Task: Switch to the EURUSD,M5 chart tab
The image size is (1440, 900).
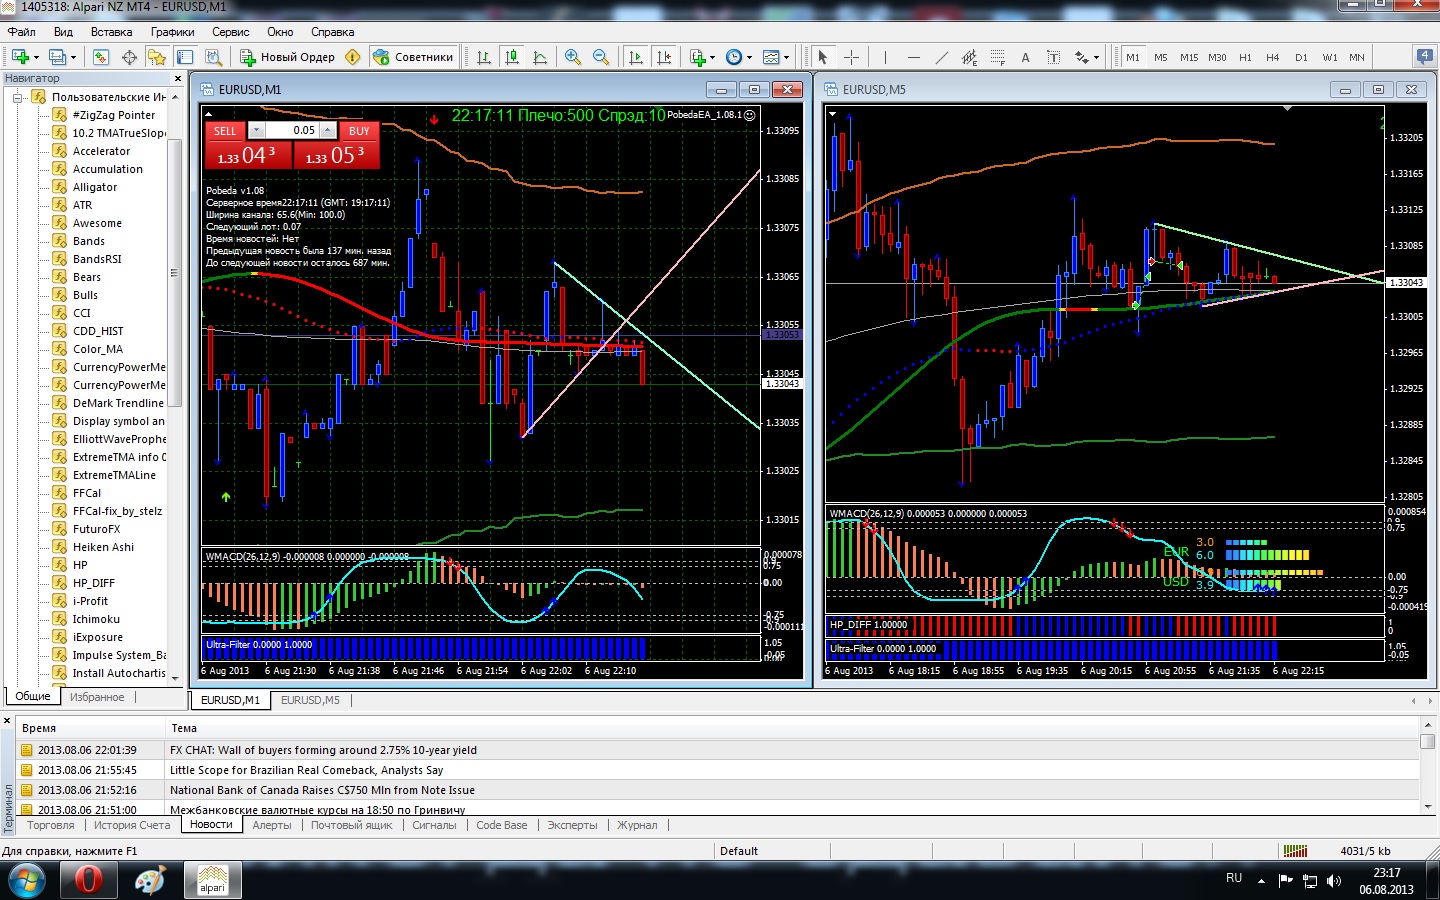Action: pos(310,700)
